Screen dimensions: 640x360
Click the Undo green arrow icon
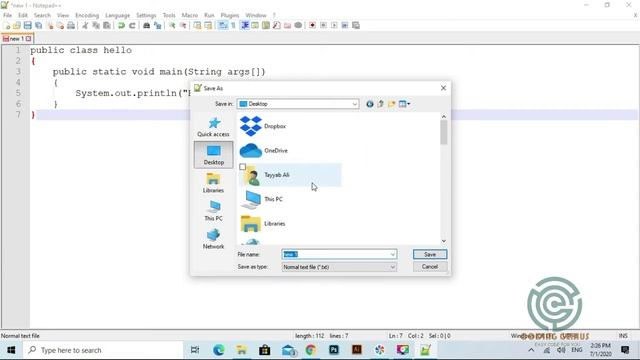click(121, 25)
